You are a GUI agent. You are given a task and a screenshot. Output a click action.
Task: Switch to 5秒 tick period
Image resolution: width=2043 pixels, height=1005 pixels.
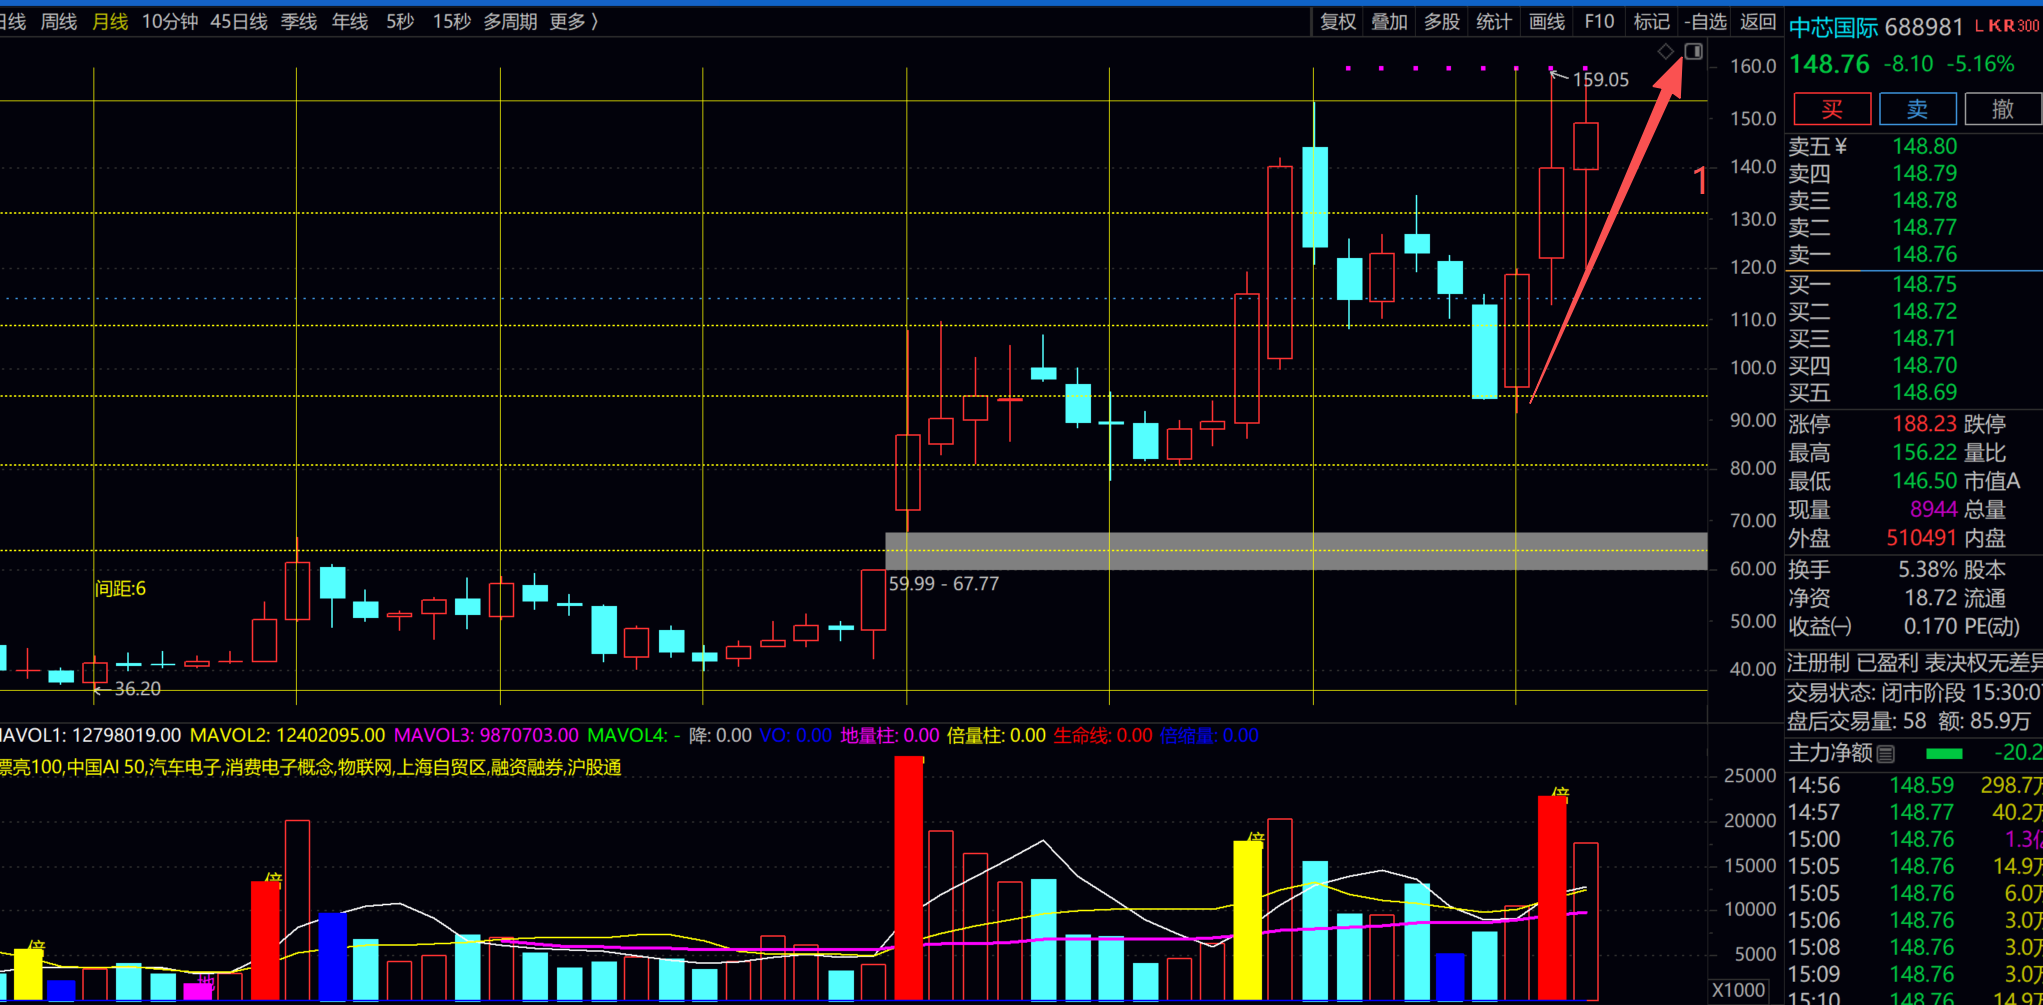click(x=400, y=21)
